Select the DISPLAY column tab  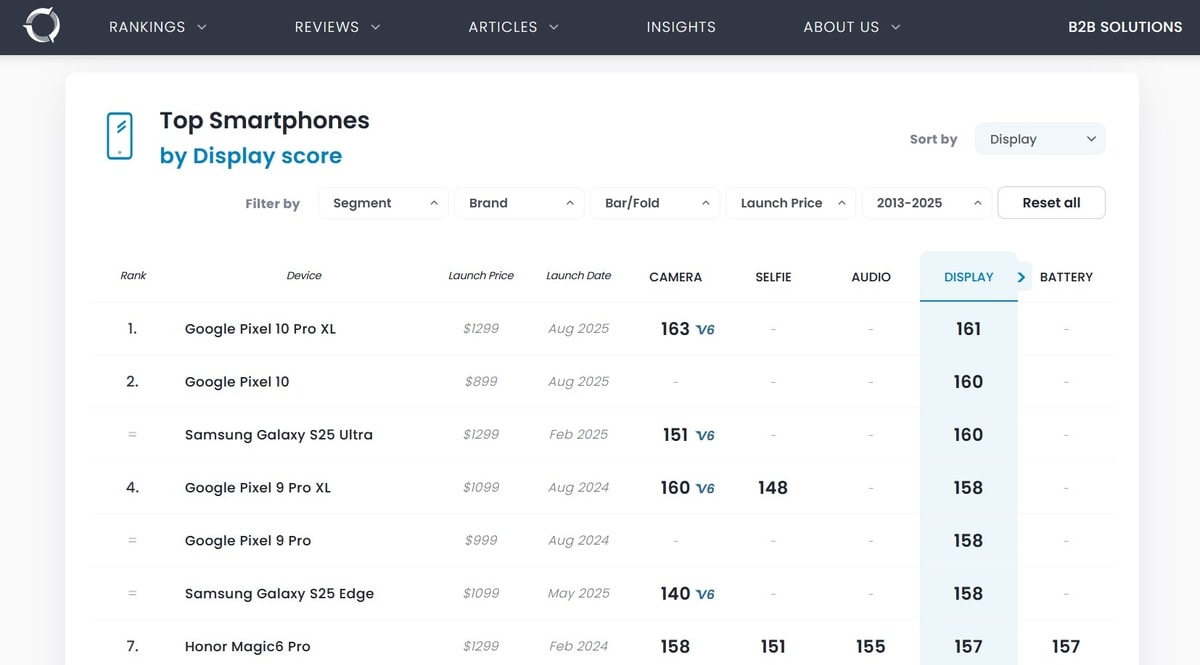[969, 277]
